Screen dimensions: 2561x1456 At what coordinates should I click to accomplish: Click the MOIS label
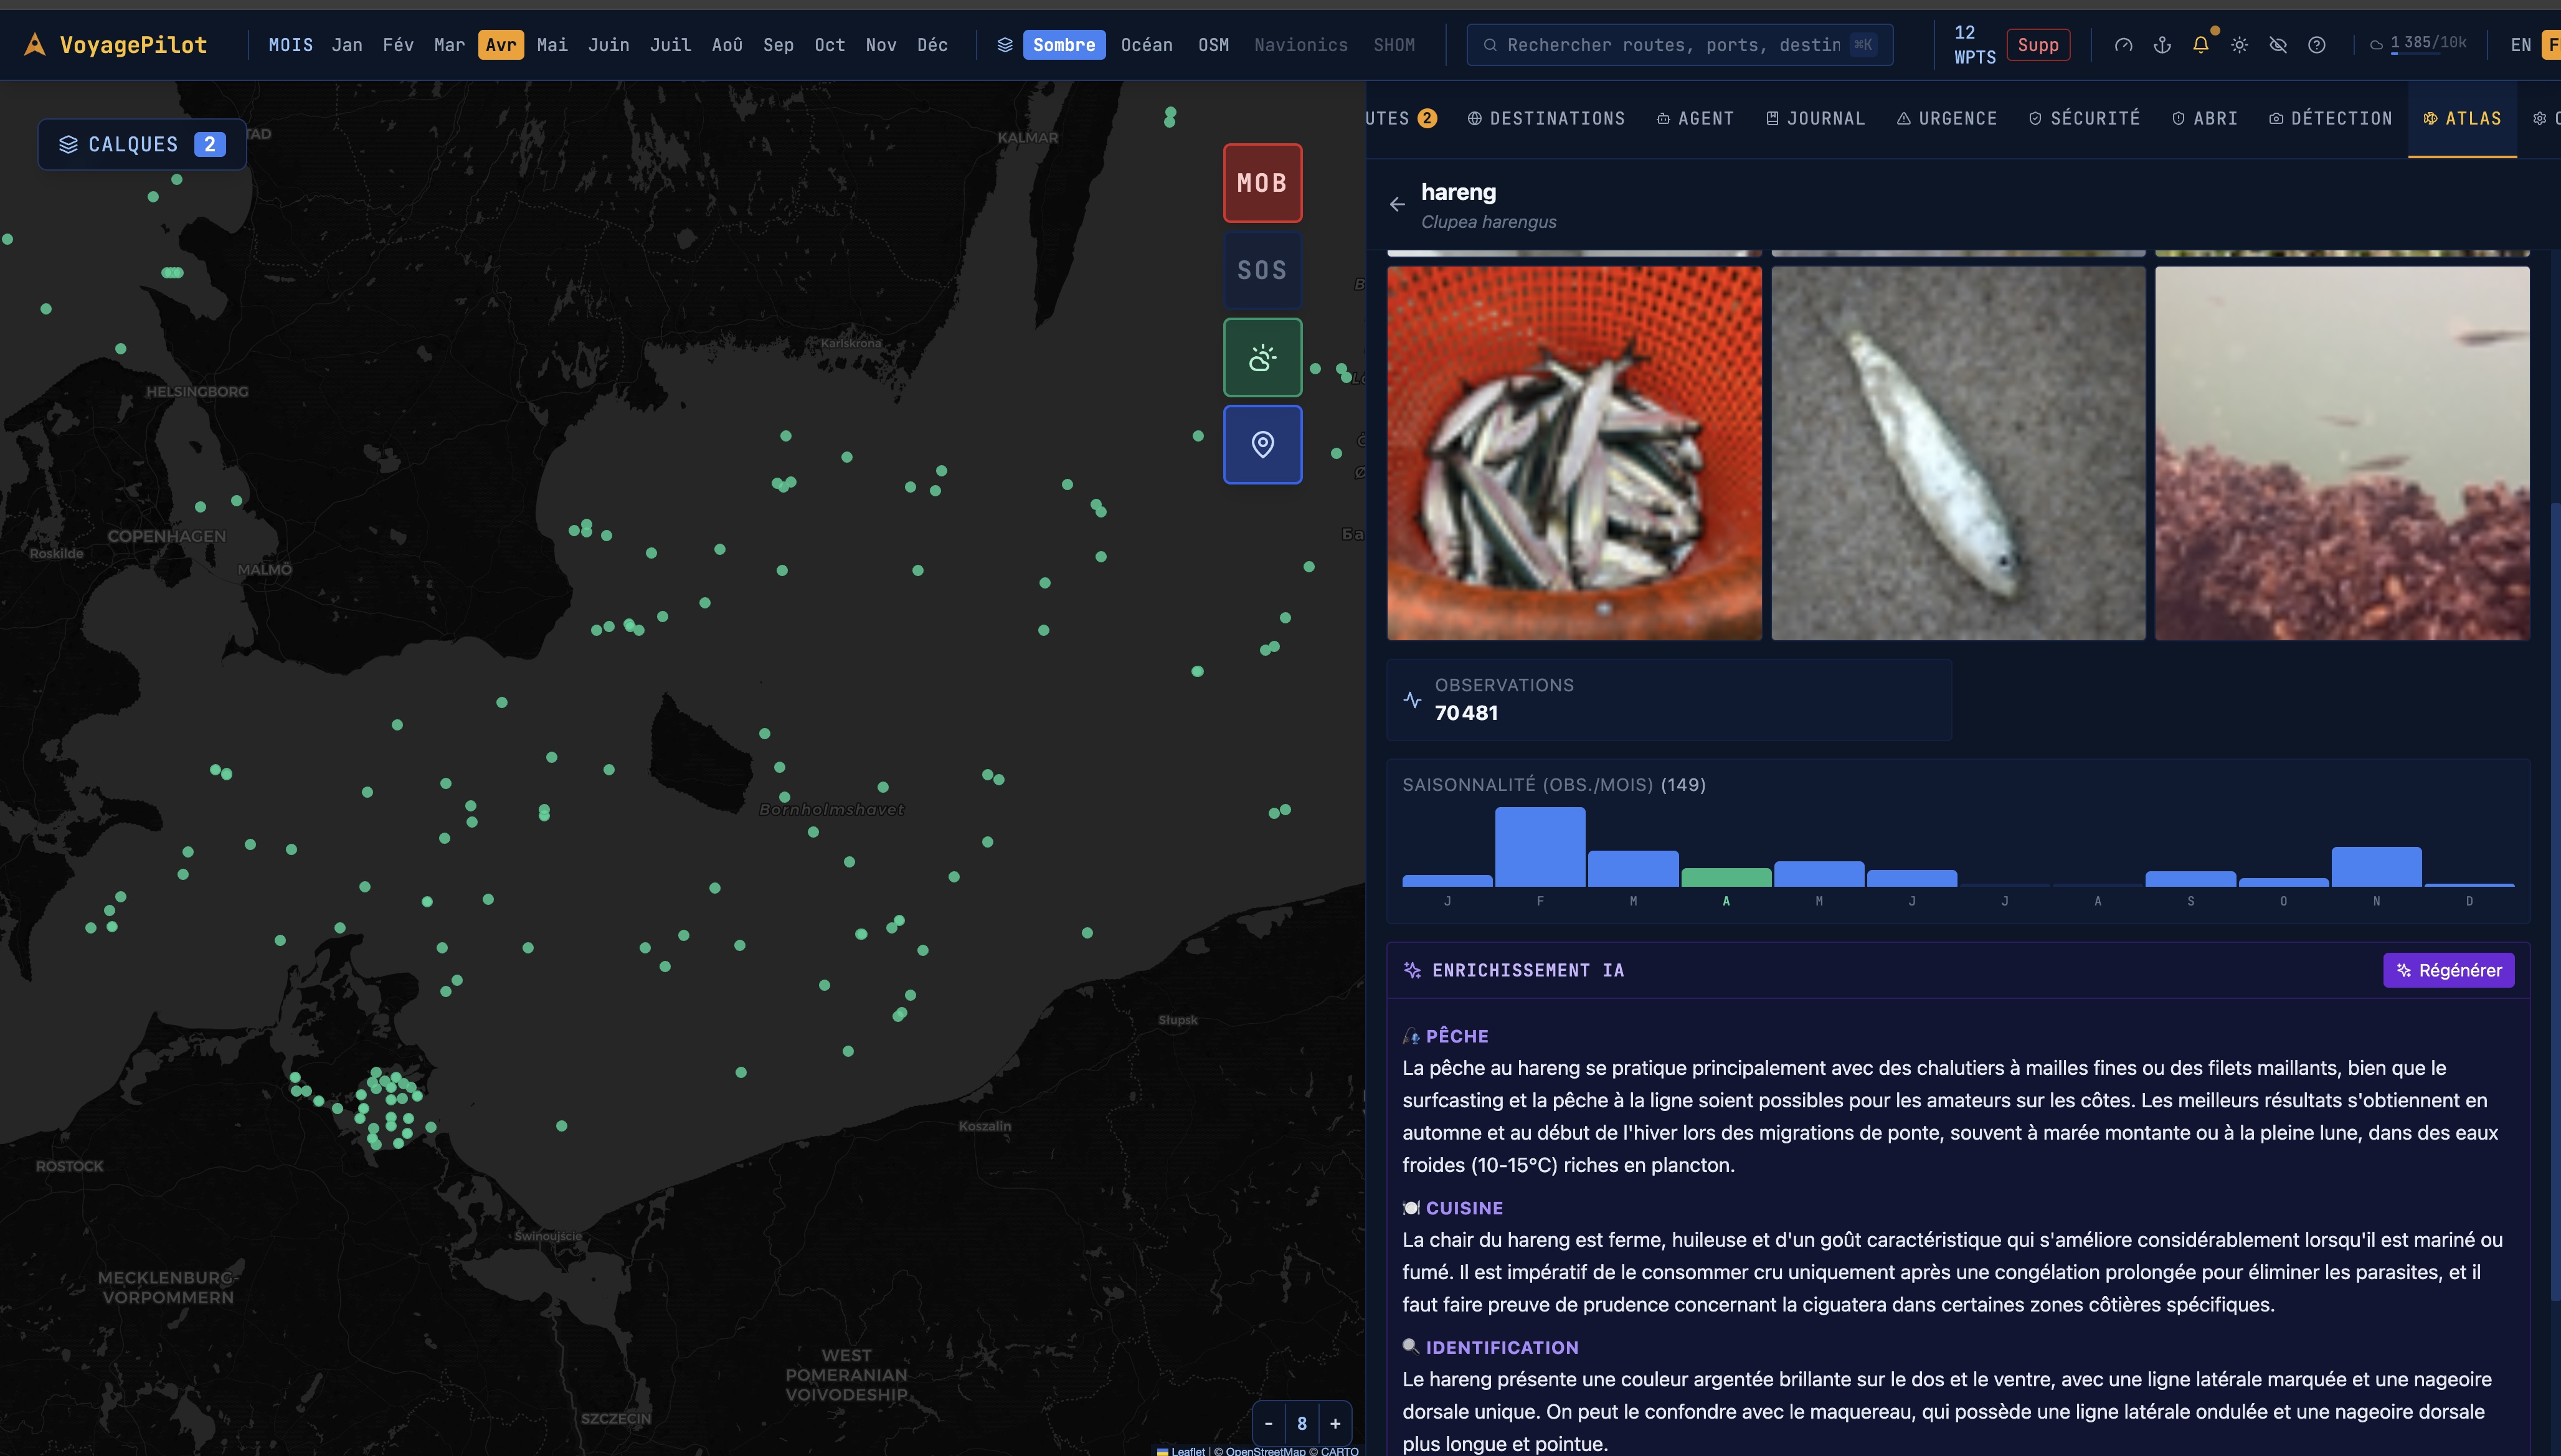[x=290, y=45]
